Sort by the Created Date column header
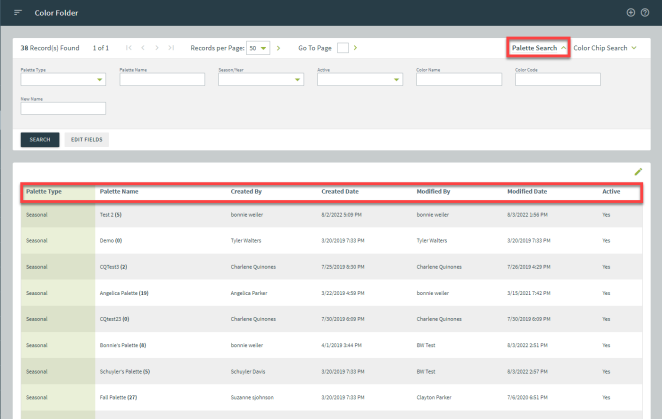The image size is (662, 419). tap(340, 190)
